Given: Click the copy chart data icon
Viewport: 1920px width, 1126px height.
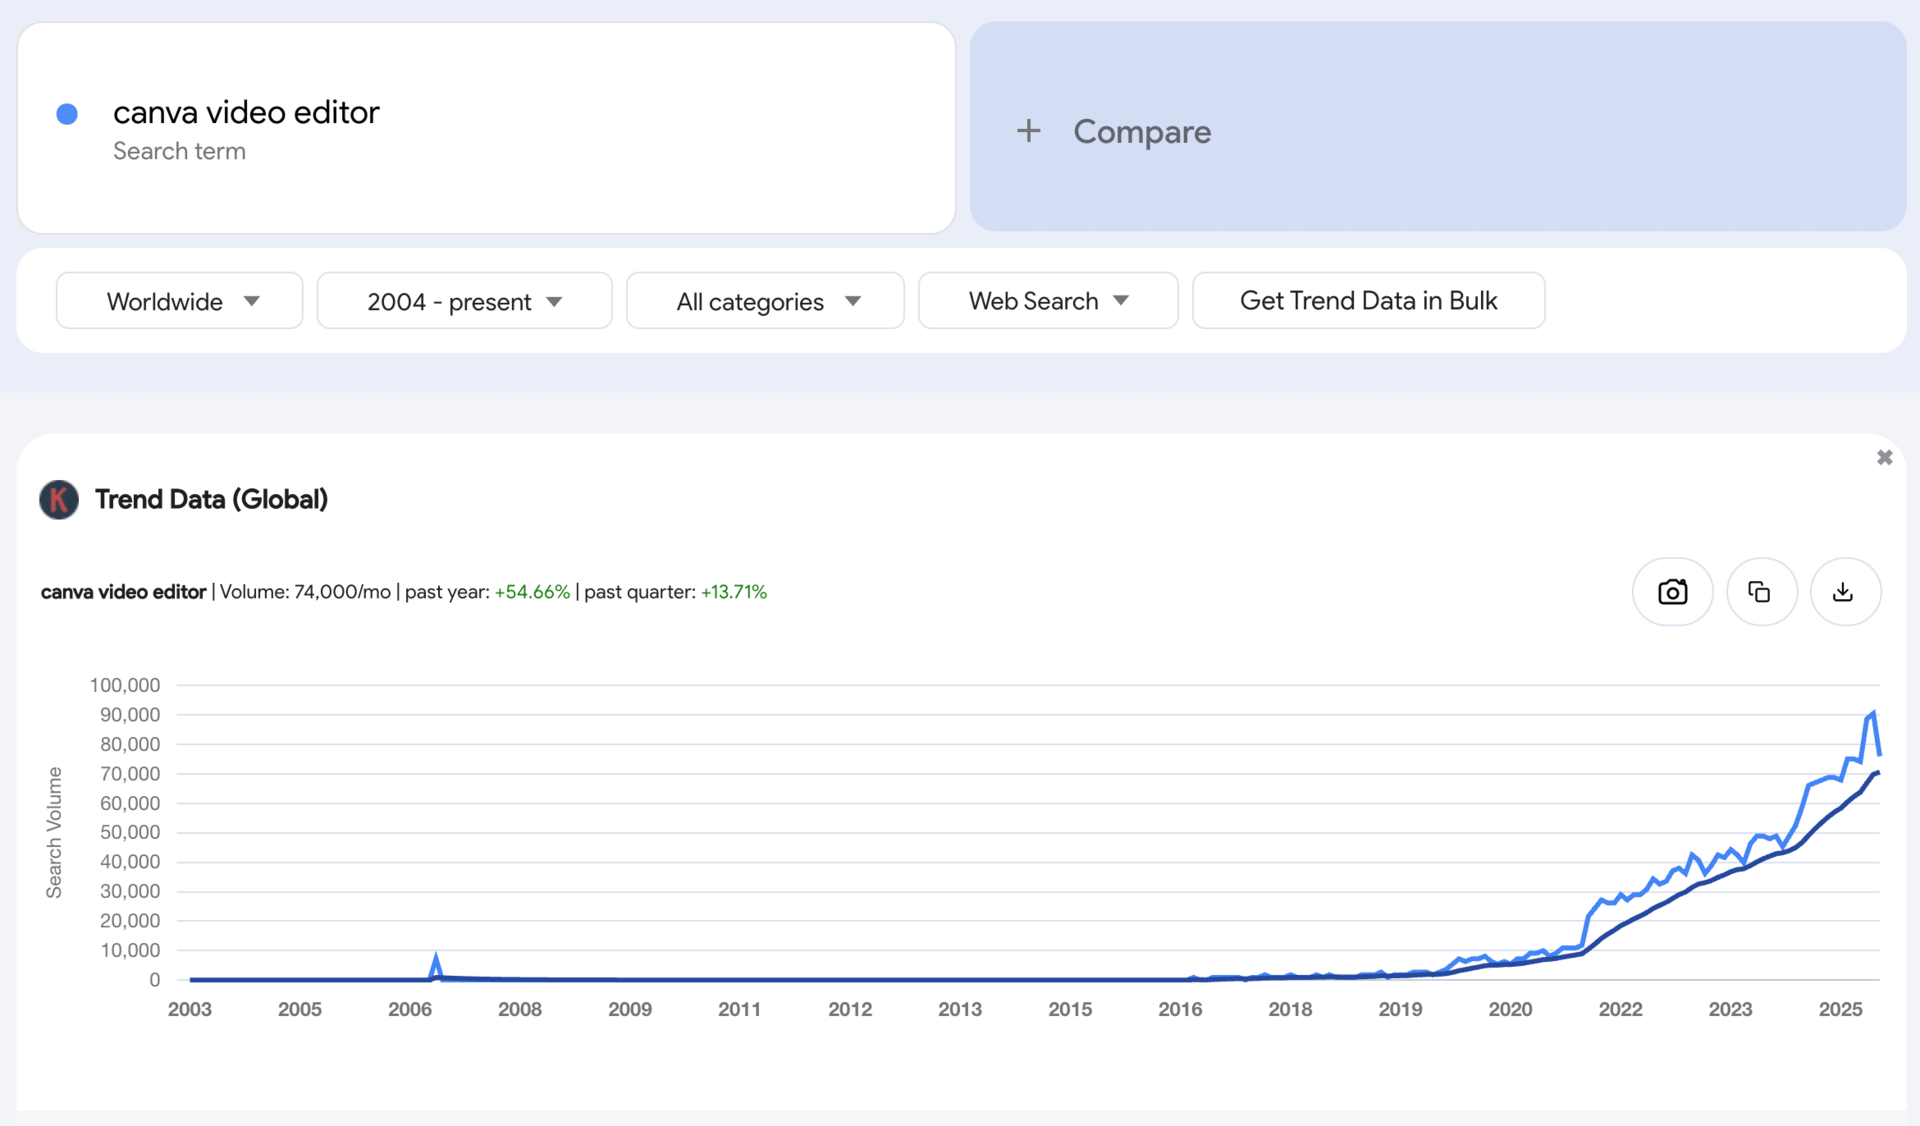Looking at the screenshot, I should coord(1759,592).
